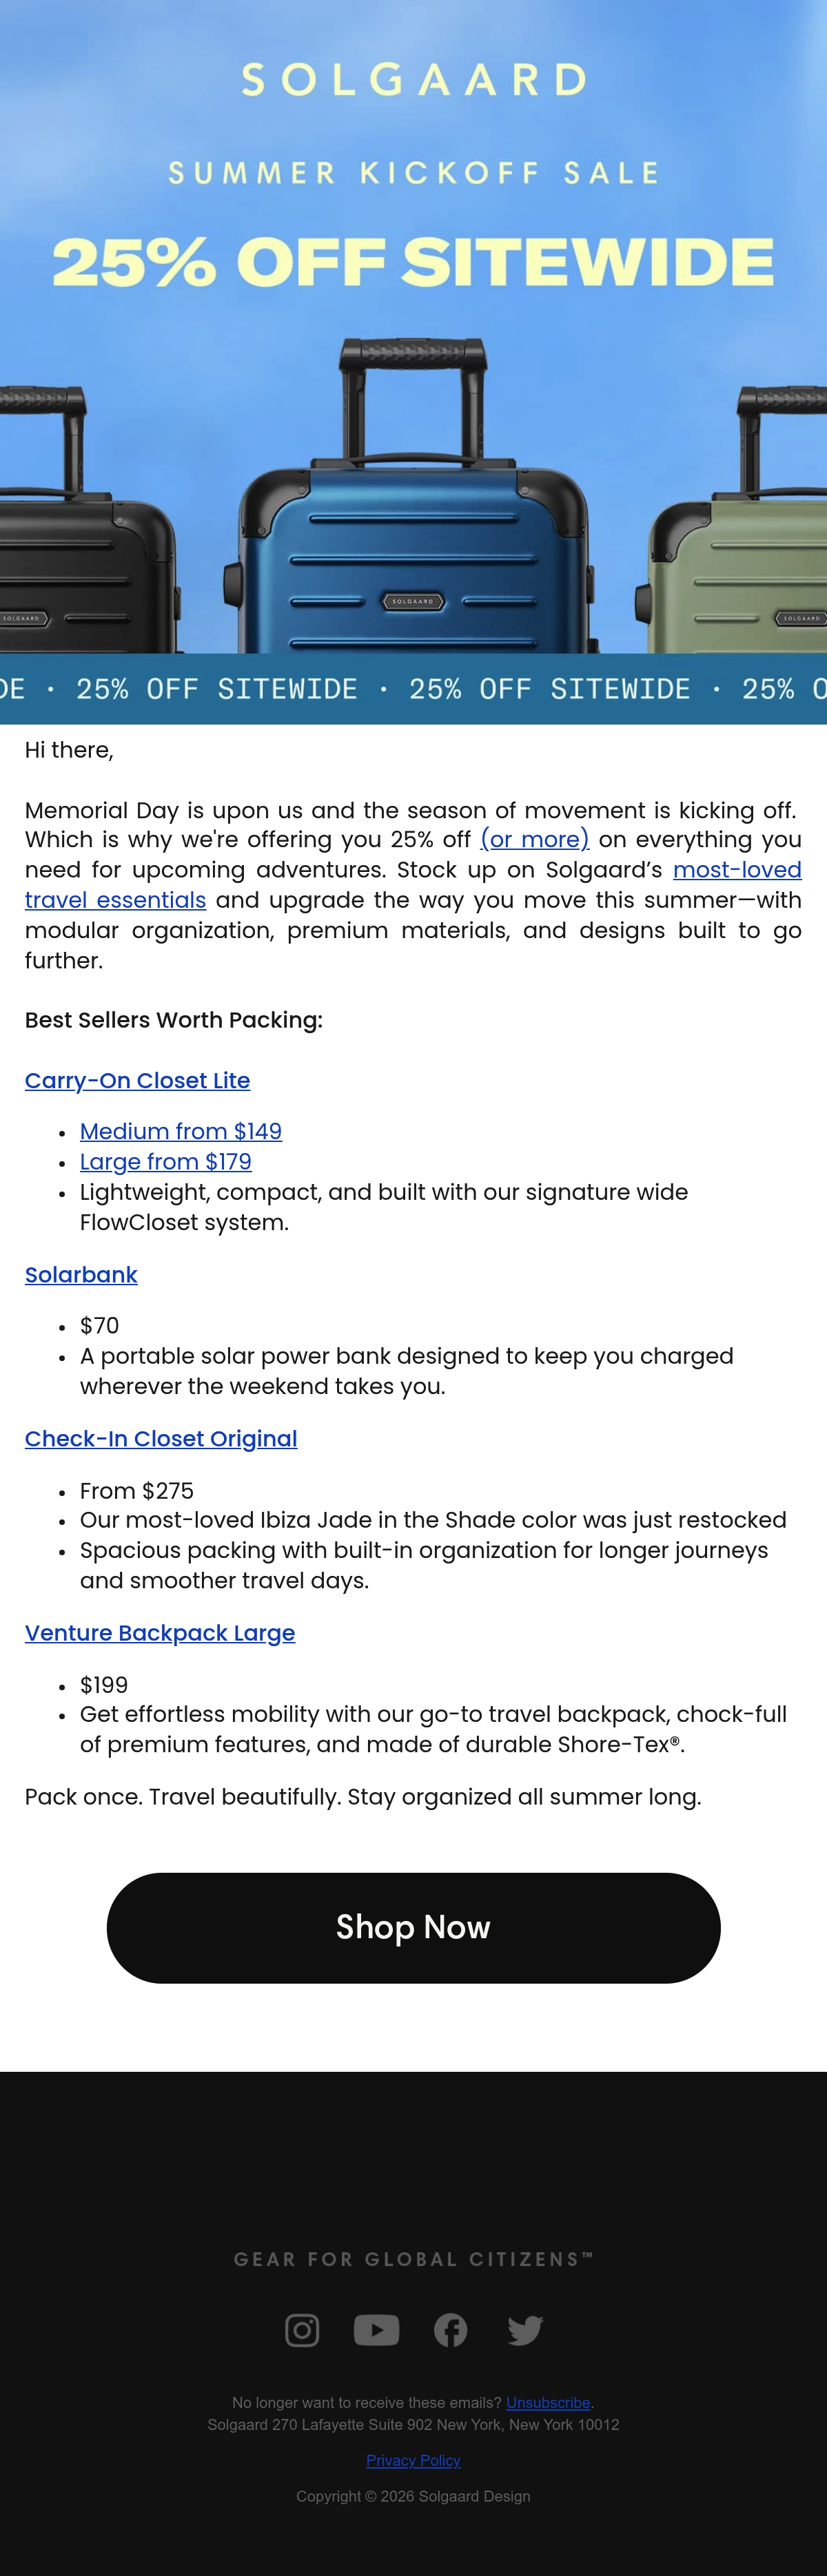Open the Privacy Policy link
The width and height of the screenshot is (827, 2576).
(x=413, y=2460)
